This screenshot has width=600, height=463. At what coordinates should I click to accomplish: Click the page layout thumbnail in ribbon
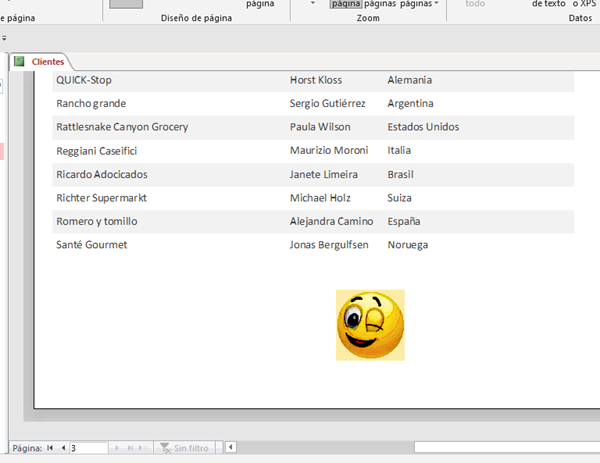[126, 4]
